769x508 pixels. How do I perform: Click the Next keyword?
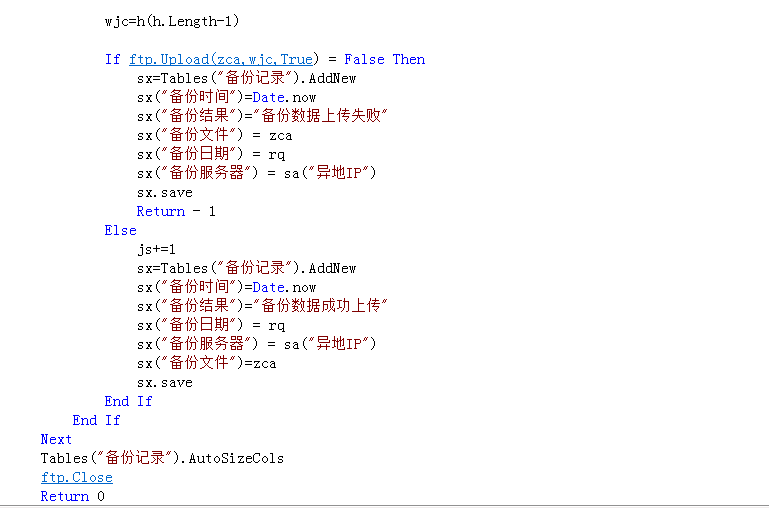click(56, 439)
